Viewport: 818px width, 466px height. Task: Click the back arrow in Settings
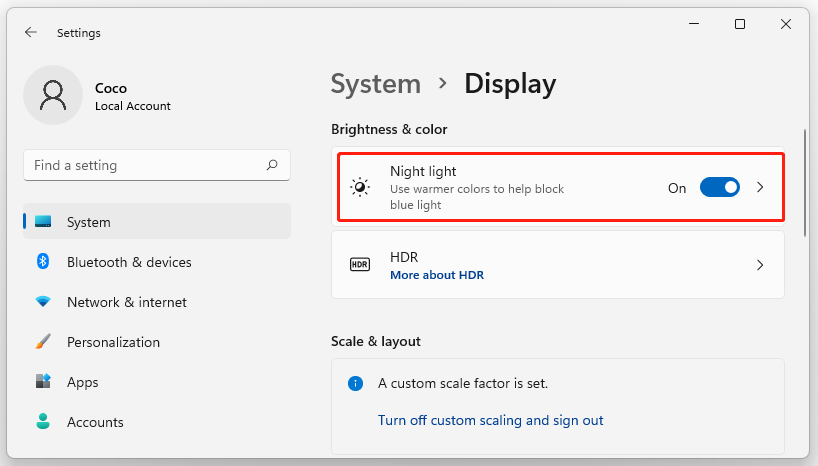(31, 32)
